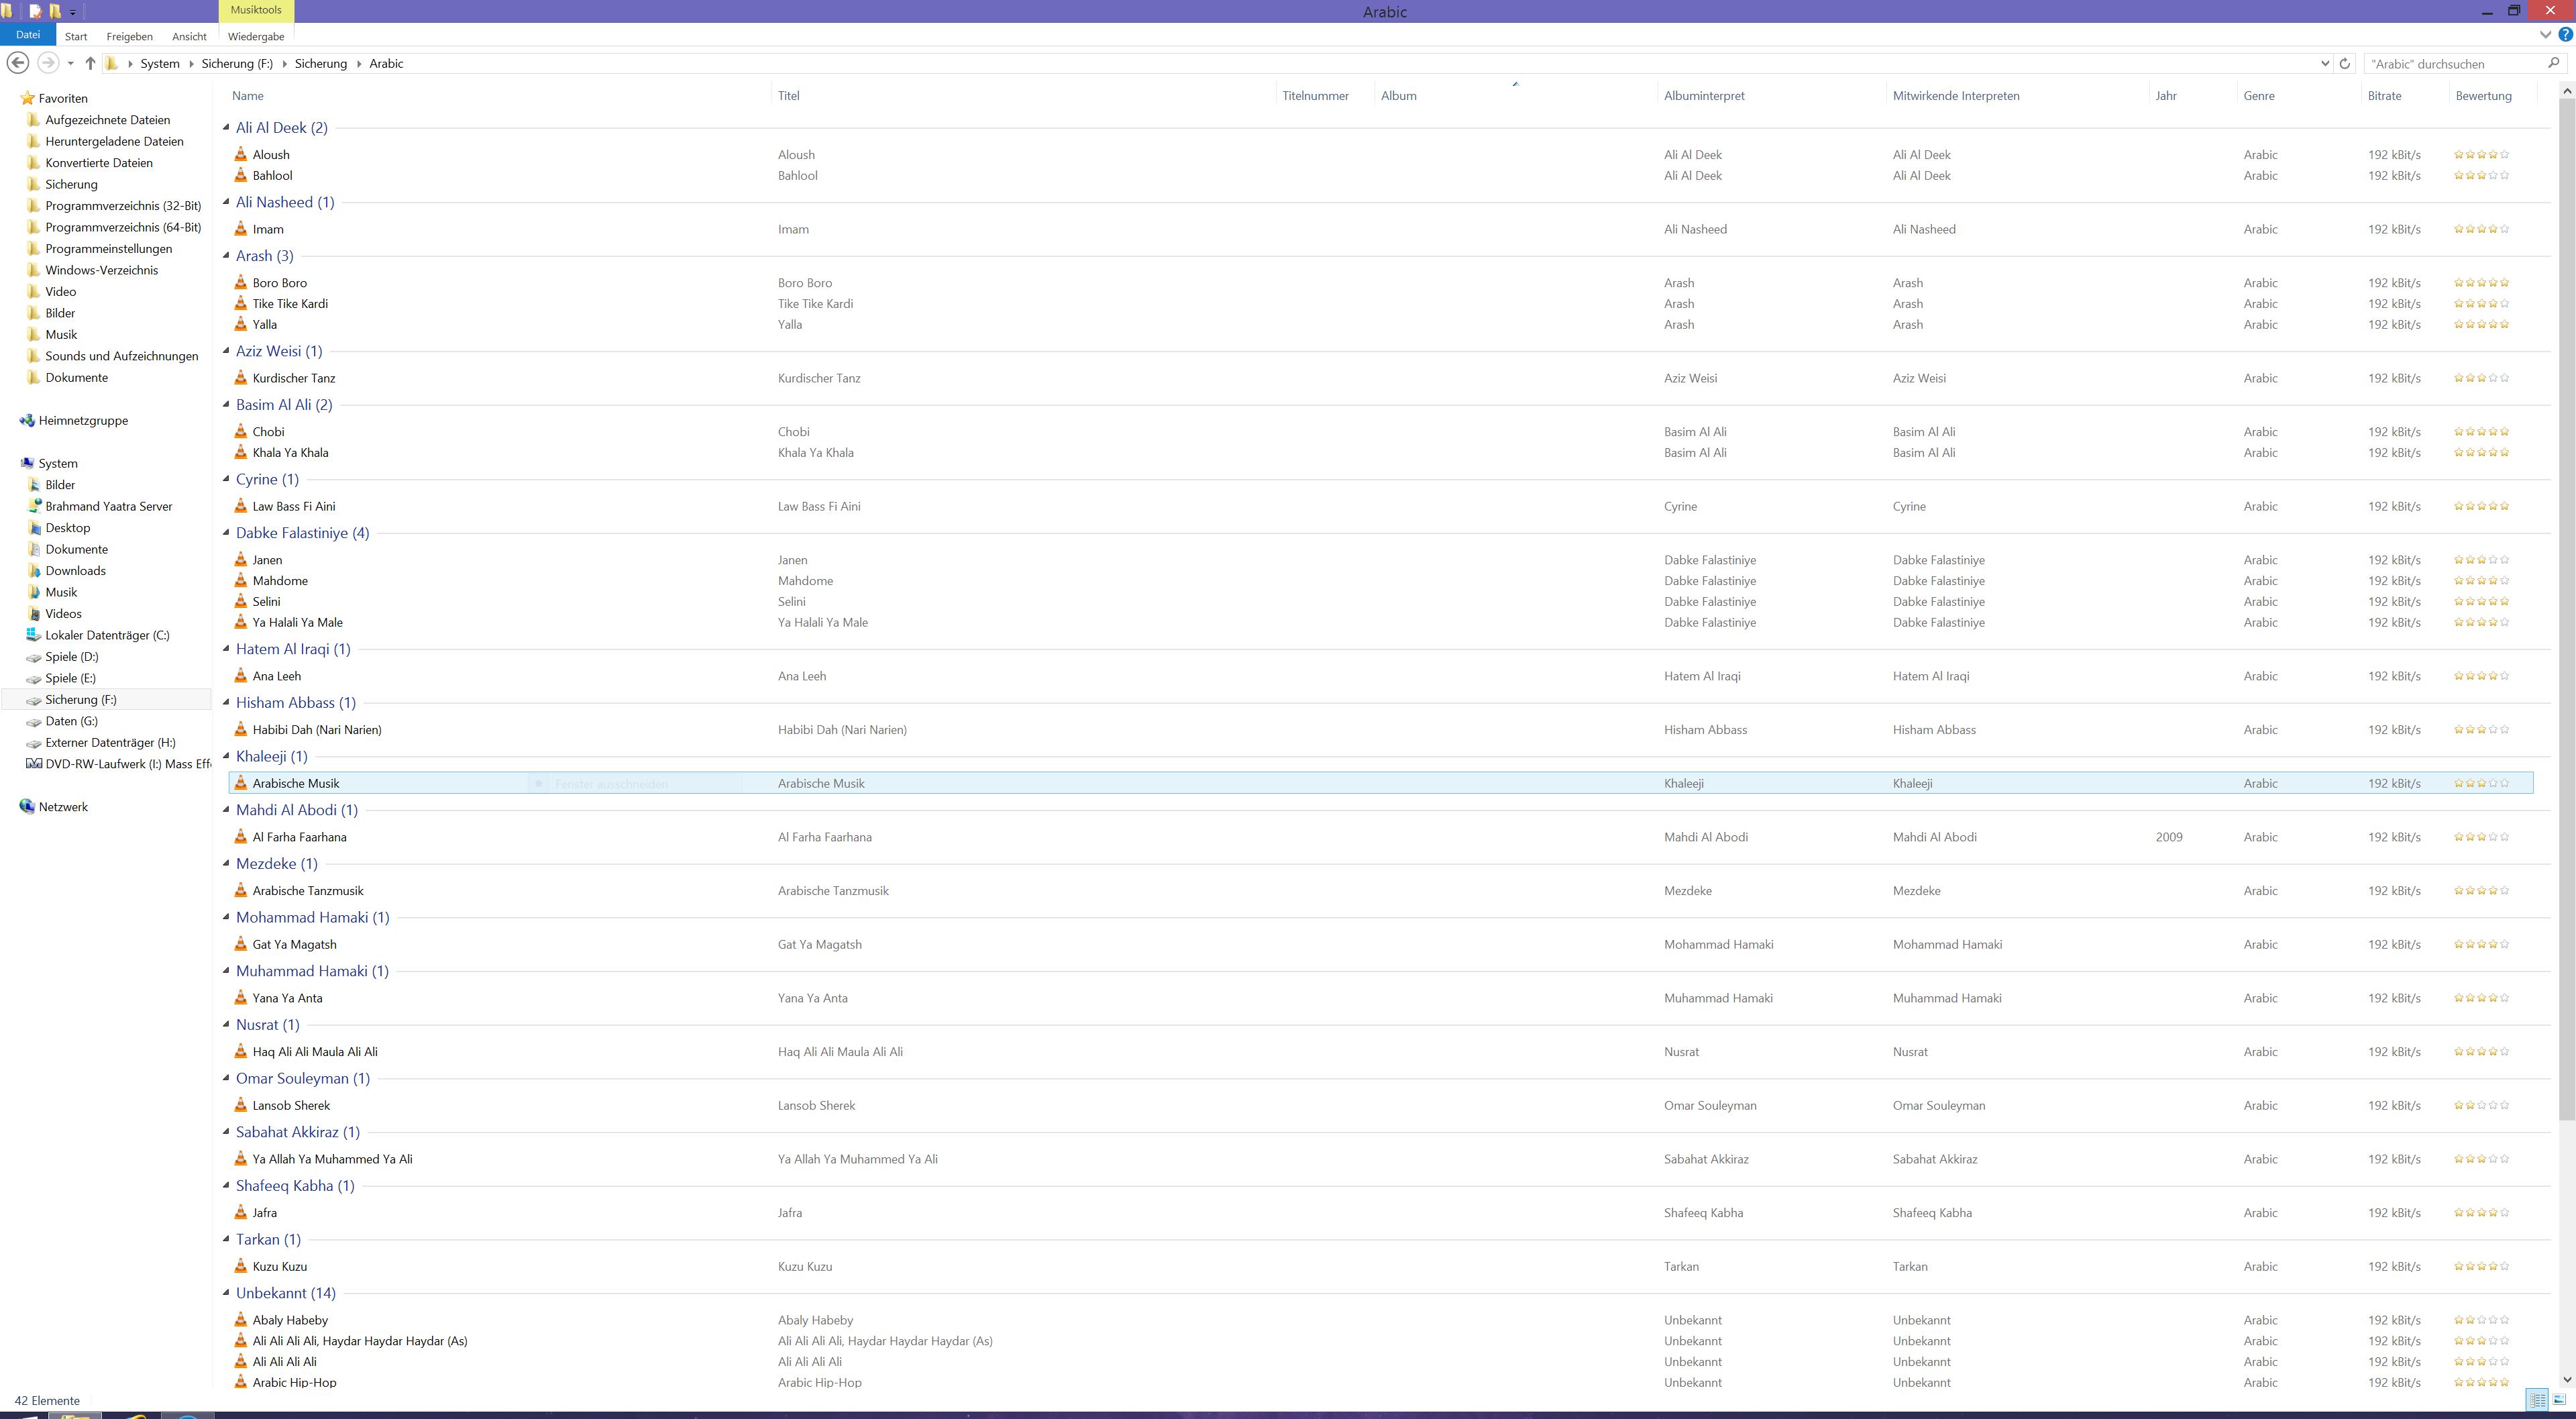Viewport: 2576px width, 1419px height.
Task: Select the Spiele (D:) drive
Action: point(71,657)
